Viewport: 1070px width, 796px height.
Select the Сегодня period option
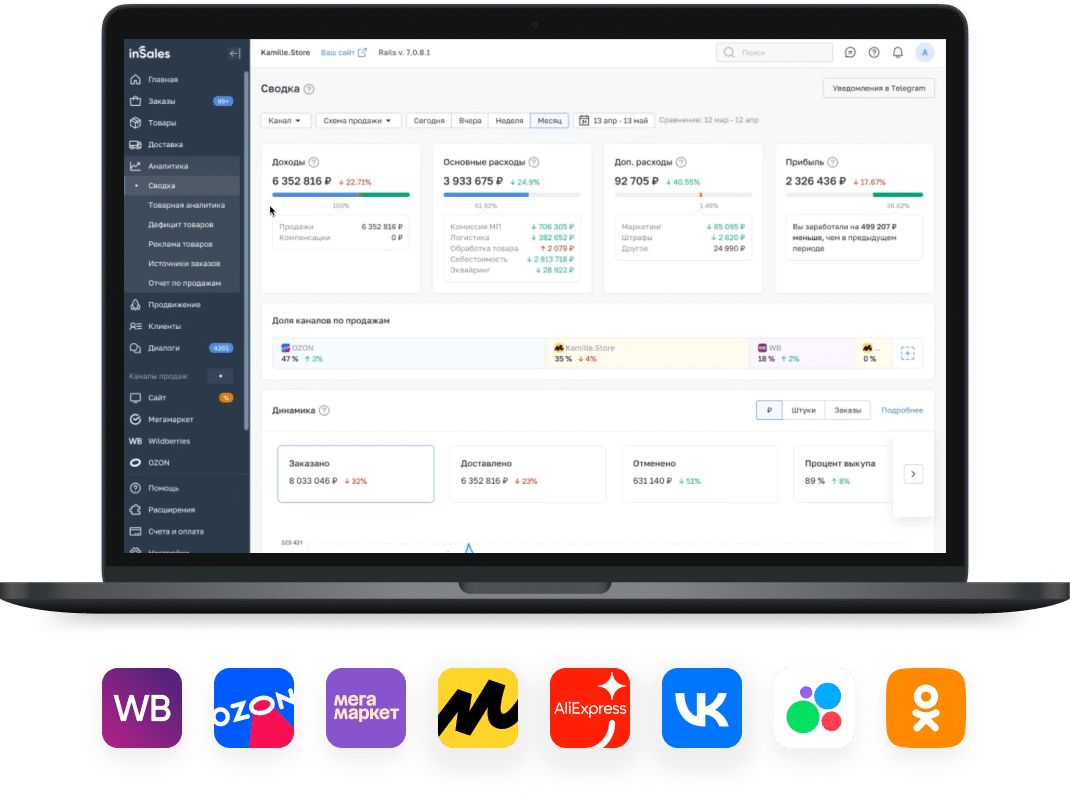point(429,121)
